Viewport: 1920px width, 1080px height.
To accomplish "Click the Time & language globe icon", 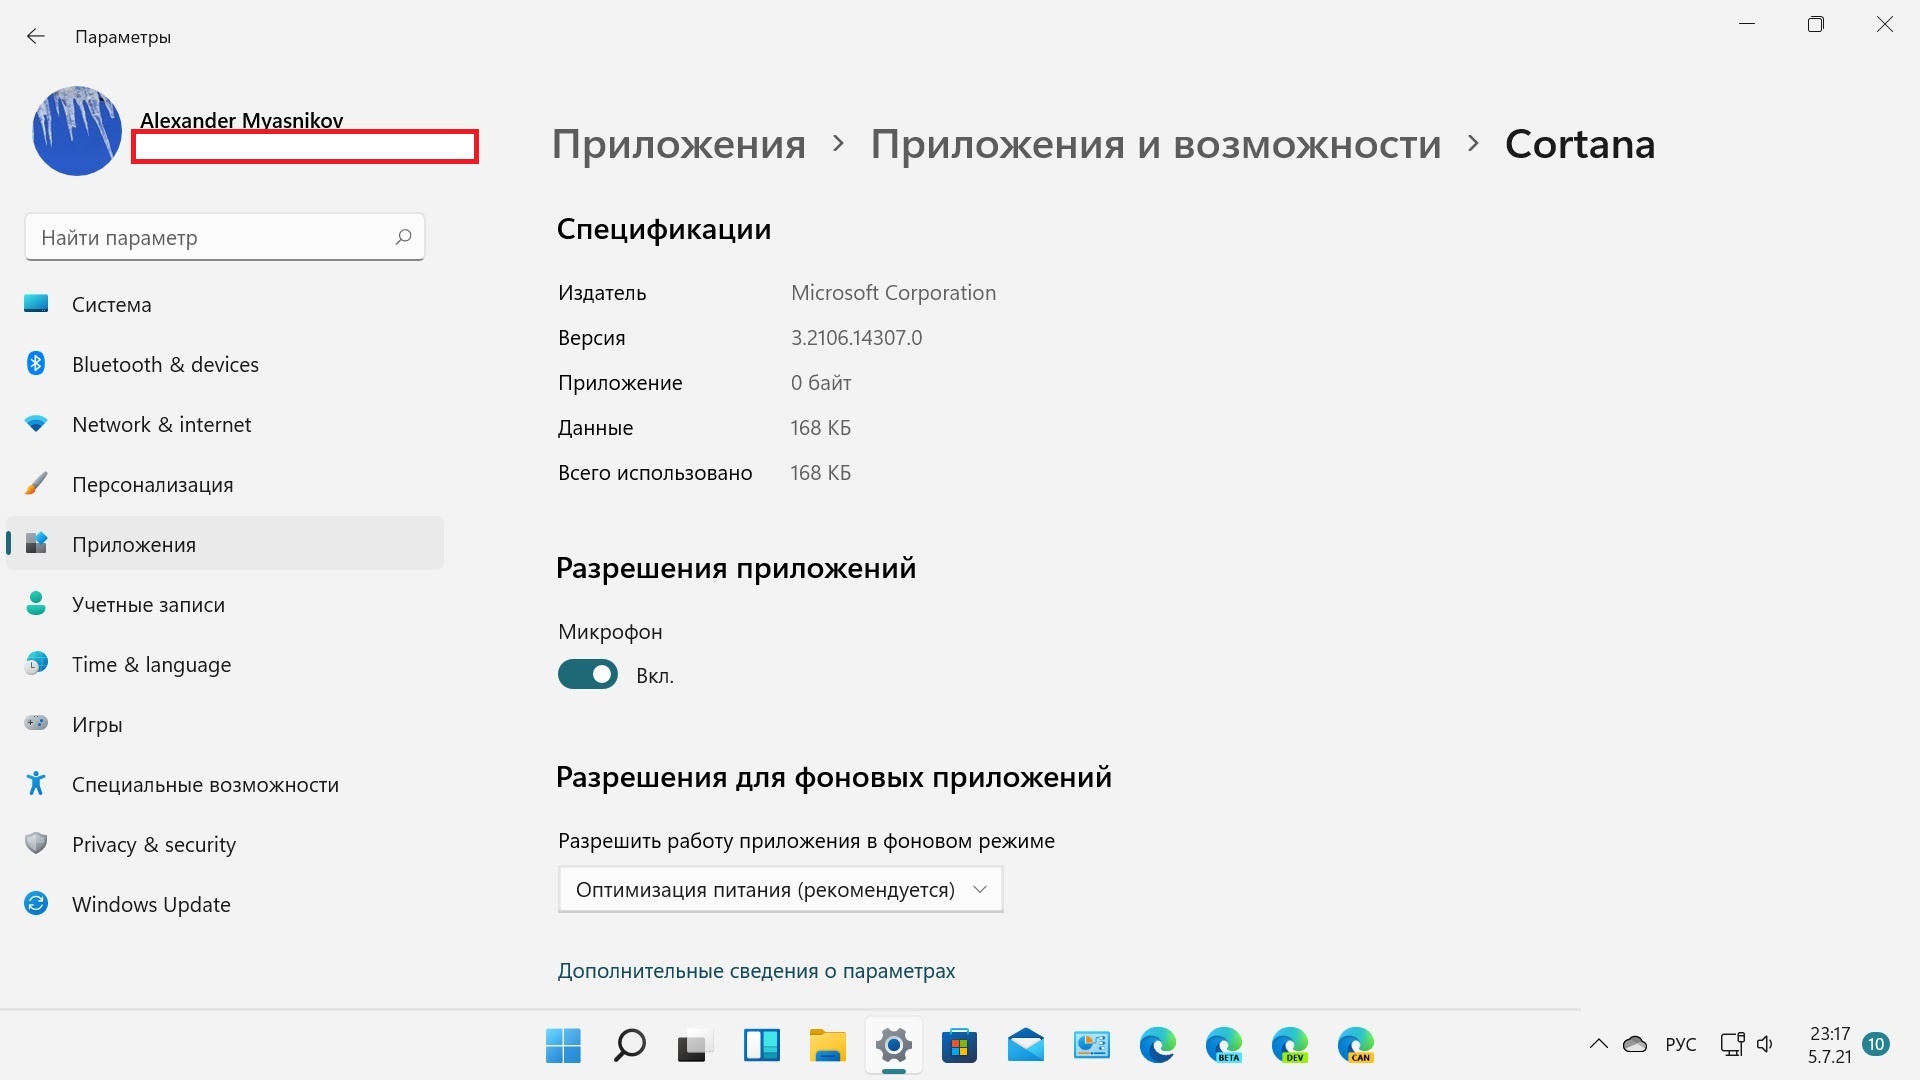I will 36,663.
